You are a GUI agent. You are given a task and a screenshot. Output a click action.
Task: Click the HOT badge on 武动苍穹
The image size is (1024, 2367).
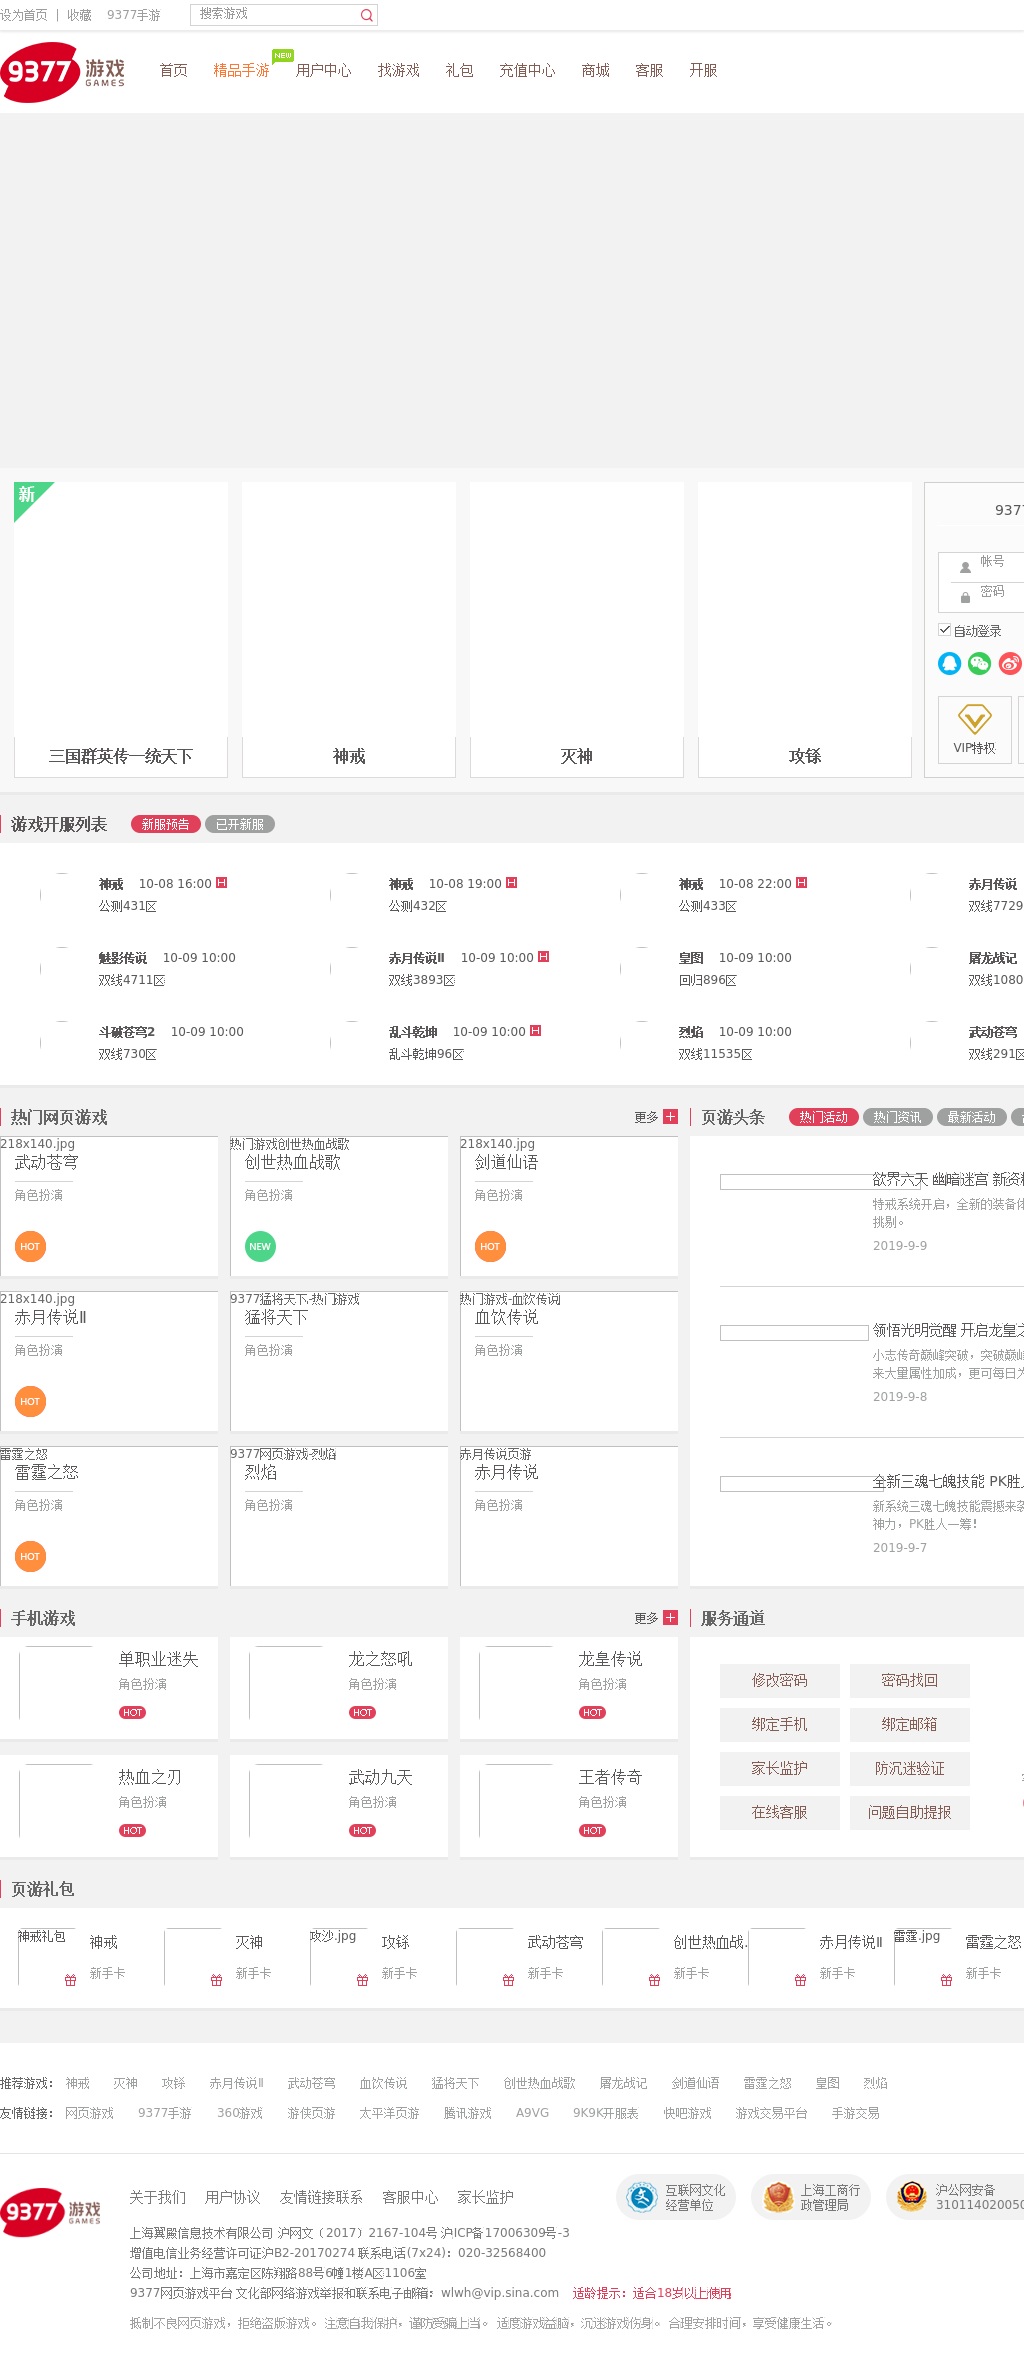coord(30,1246)
